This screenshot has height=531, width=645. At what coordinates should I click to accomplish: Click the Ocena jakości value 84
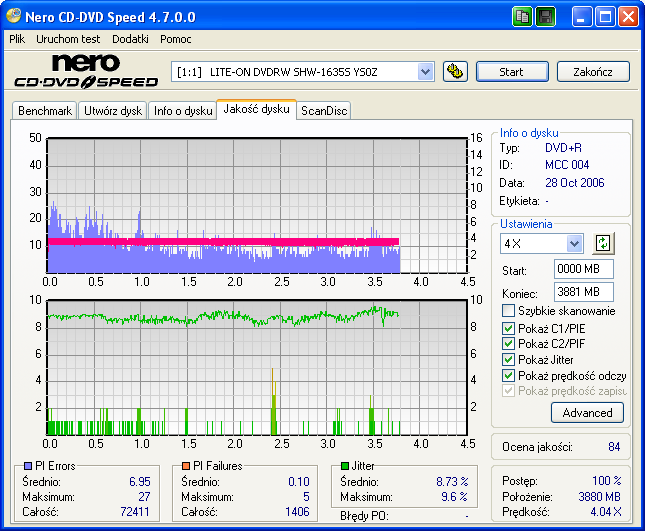click(x=614, y=447)
